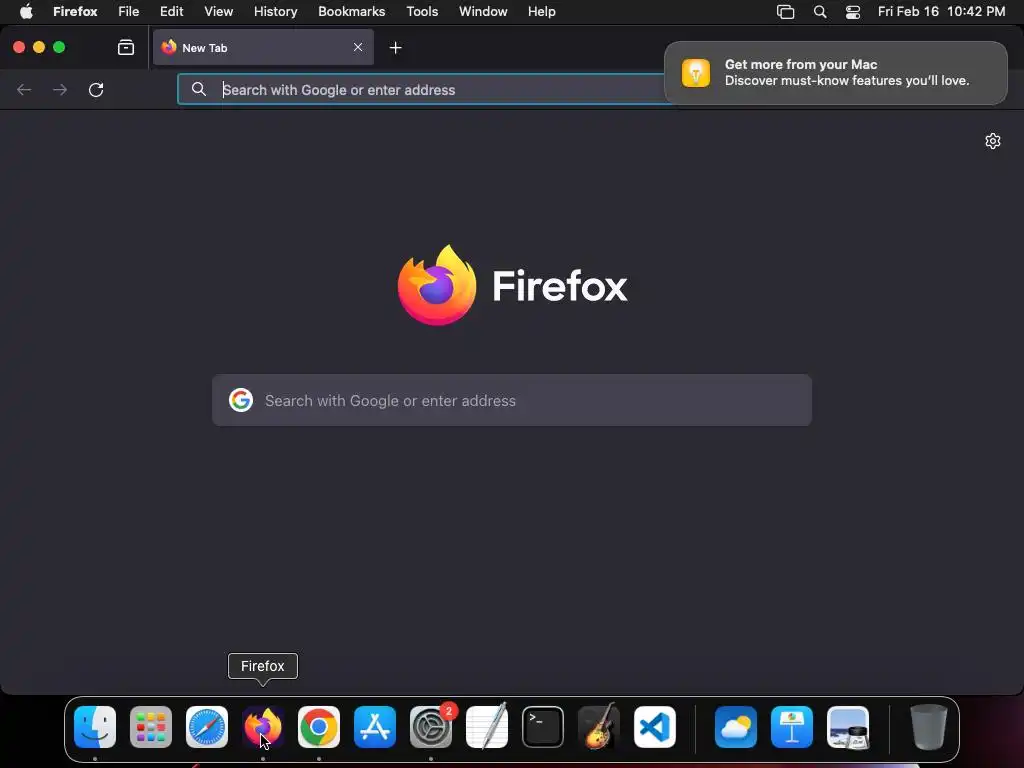Launch Terminal from the dock
The height and width of the screenshot is (768, 1024).
[543, 727]
